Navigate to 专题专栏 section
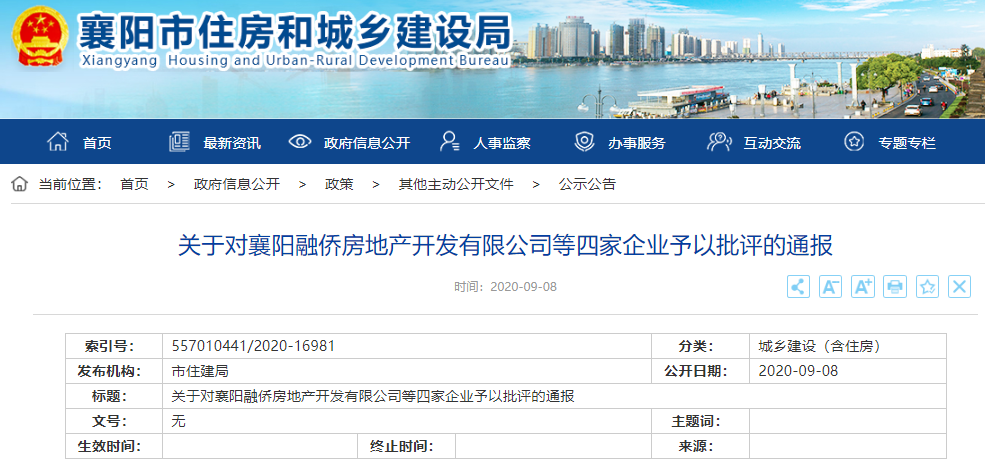 (890, 142)
